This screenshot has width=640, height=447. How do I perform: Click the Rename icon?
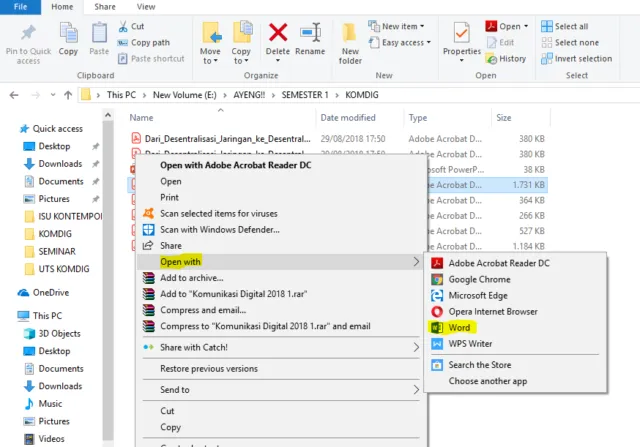(310, 32)
